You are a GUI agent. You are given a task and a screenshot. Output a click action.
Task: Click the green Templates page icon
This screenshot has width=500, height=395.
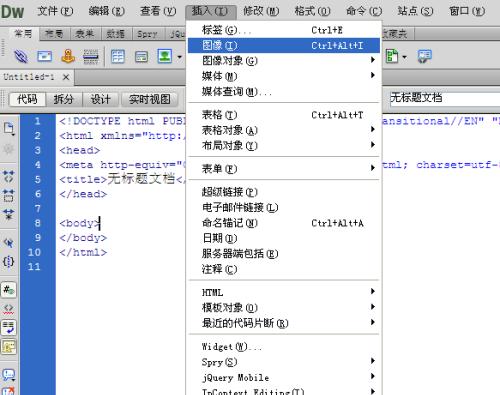[392, 56]
